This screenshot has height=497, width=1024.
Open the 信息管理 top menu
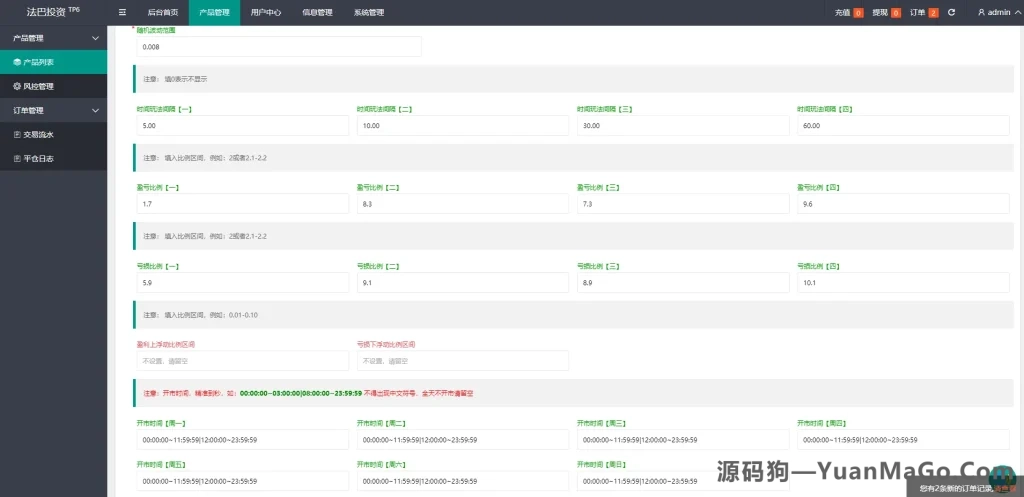pyautogui.click(x=317, y=13)
